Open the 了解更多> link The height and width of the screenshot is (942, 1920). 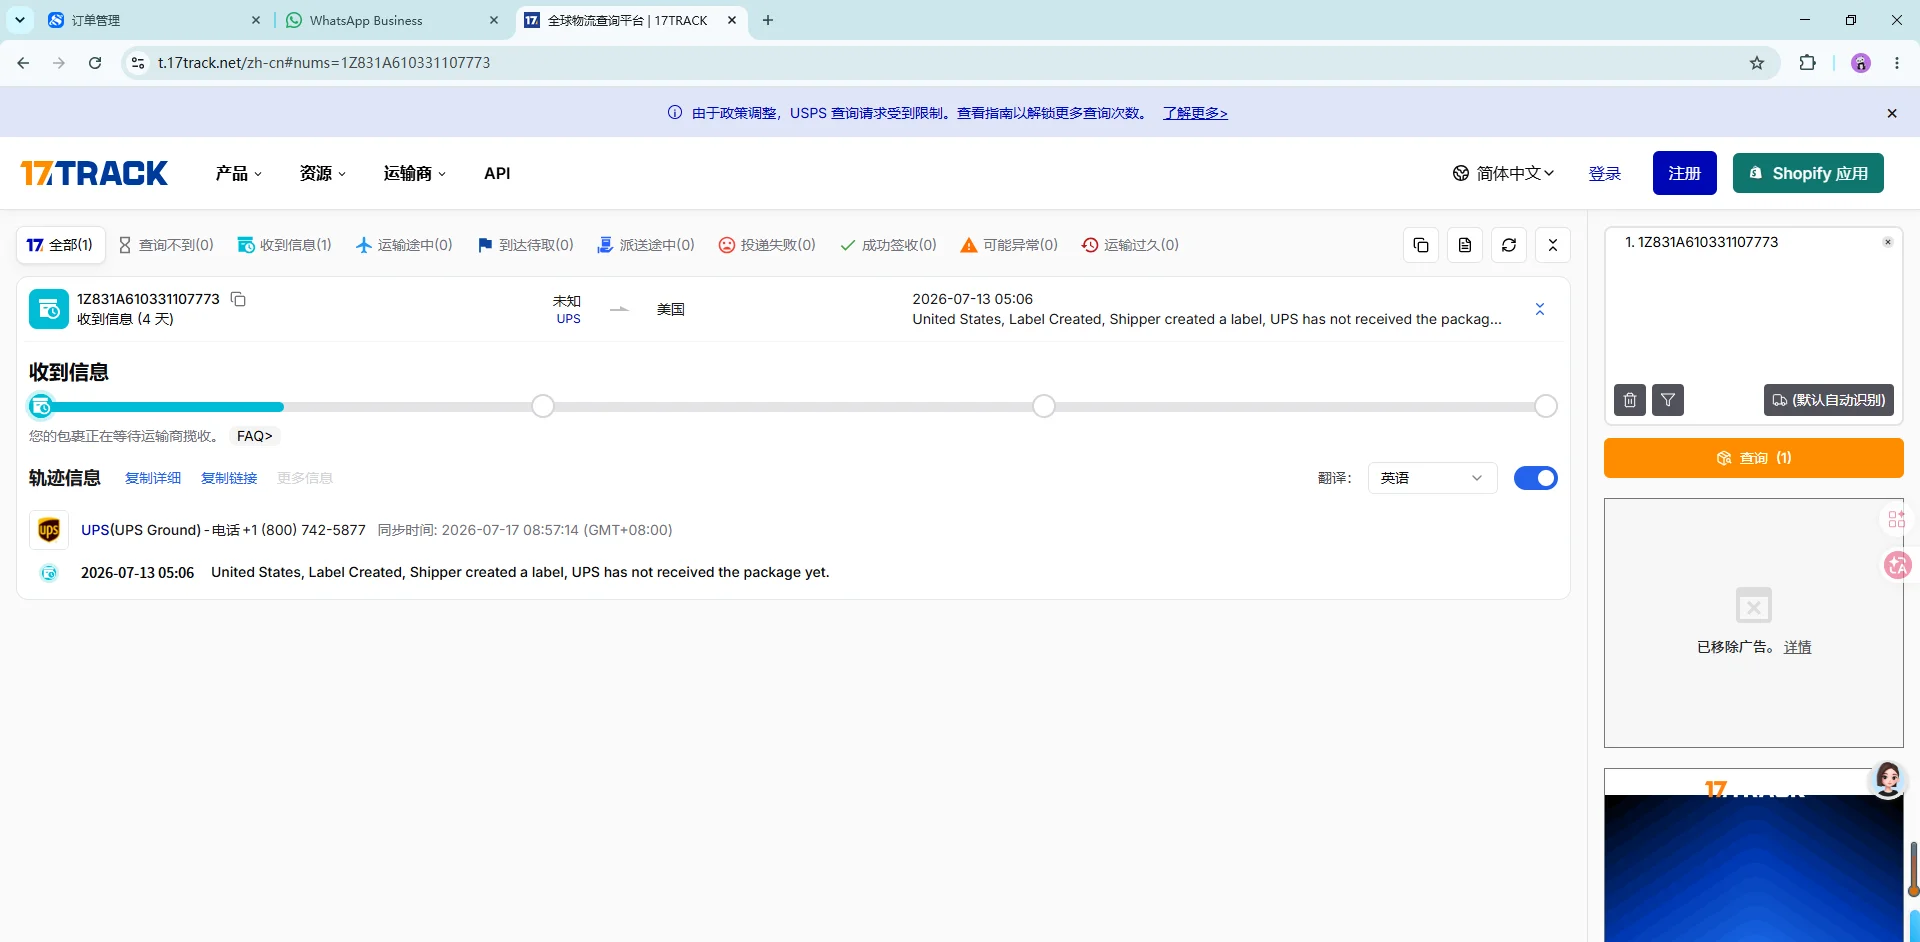(x=1195, y=113)
